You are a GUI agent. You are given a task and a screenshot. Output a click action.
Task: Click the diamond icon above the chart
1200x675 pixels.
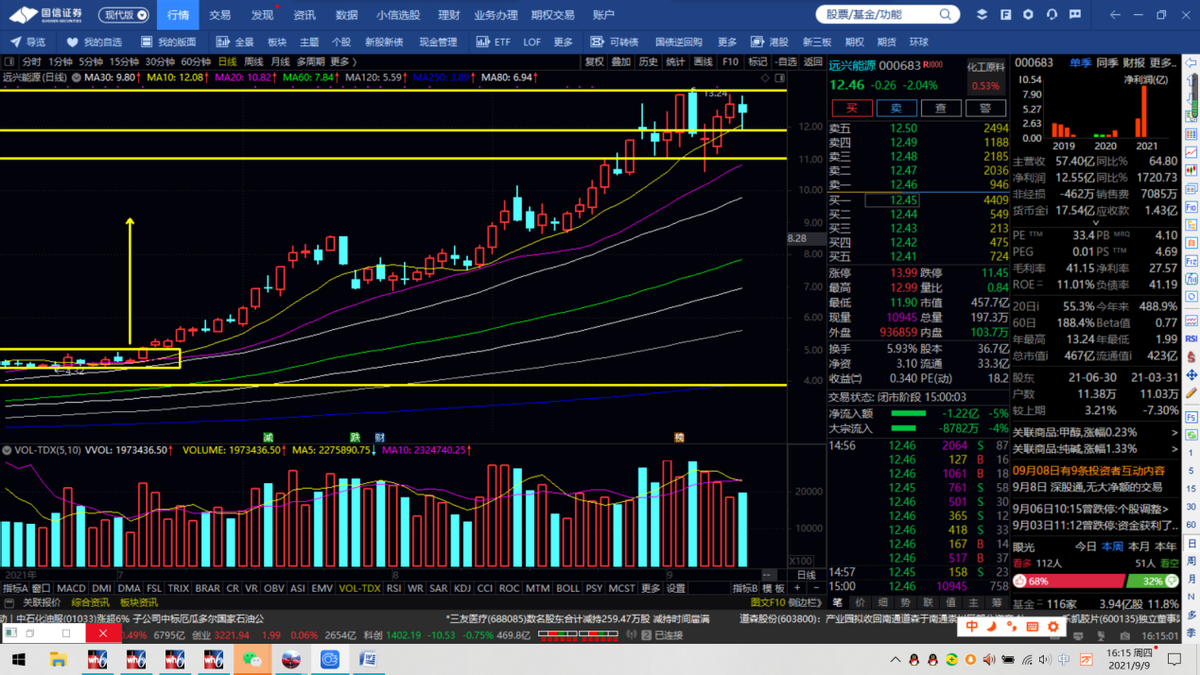tap(767, 77)
